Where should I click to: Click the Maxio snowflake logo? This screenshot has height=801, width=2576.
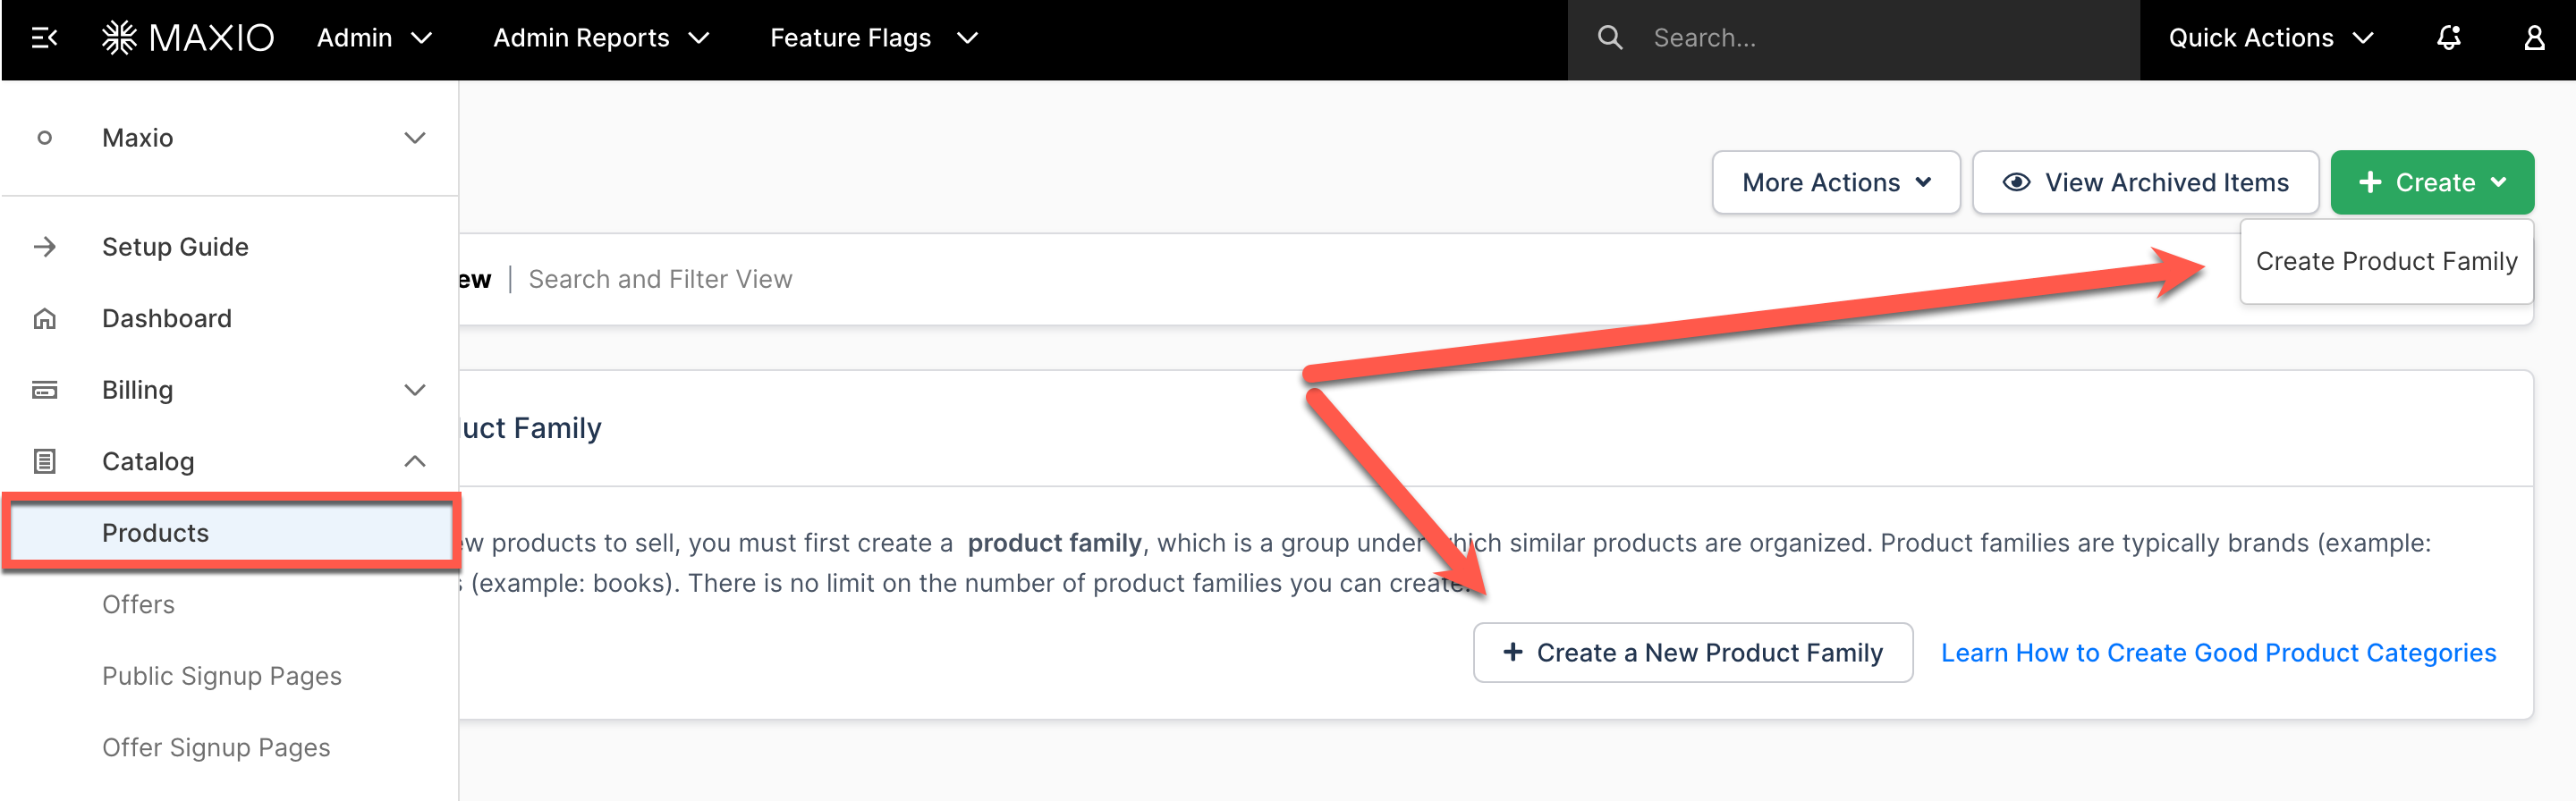119,38
